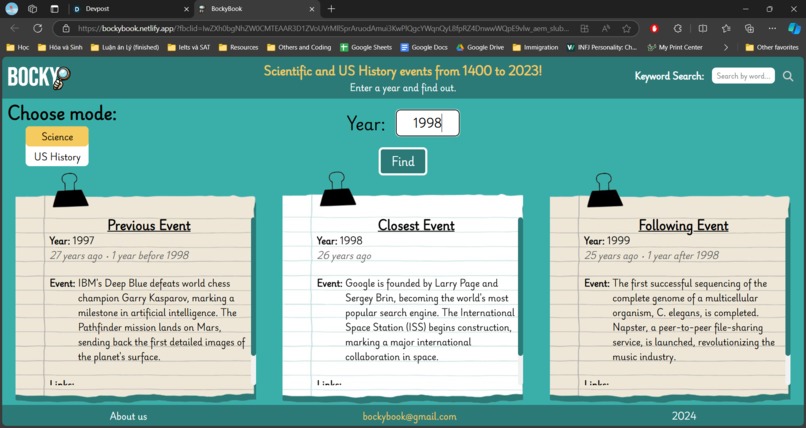806x428 pixels.
Task: Click the red Opera-style extension icon
Action: [654, 29]
